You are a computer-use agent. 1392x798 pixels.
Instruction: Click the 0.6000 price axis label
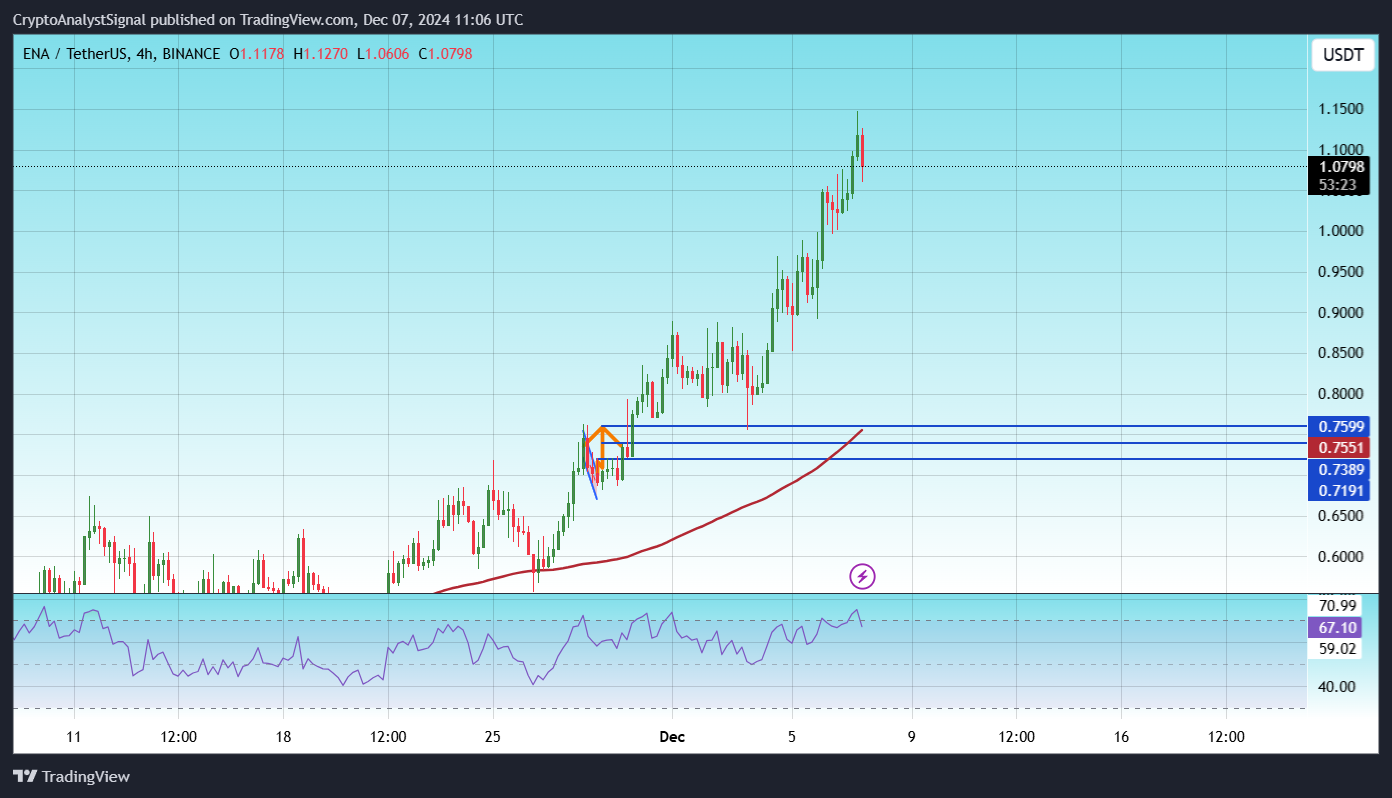coord(1341,557)
